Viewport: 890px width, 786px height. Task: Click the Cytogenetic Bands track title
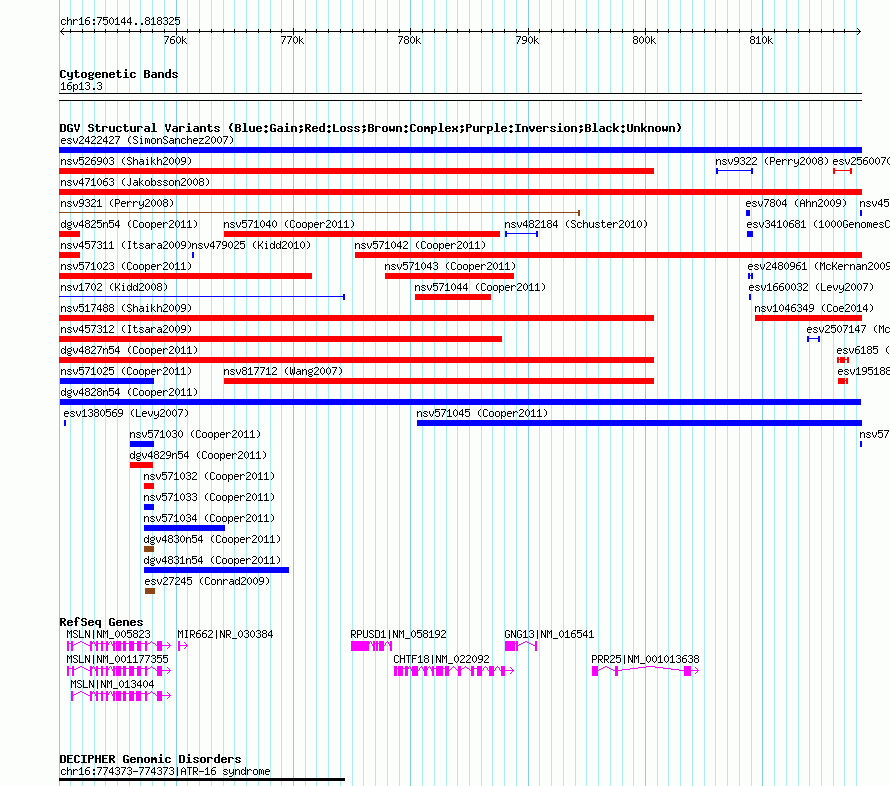pyautogui.click(x=119, y=74)
